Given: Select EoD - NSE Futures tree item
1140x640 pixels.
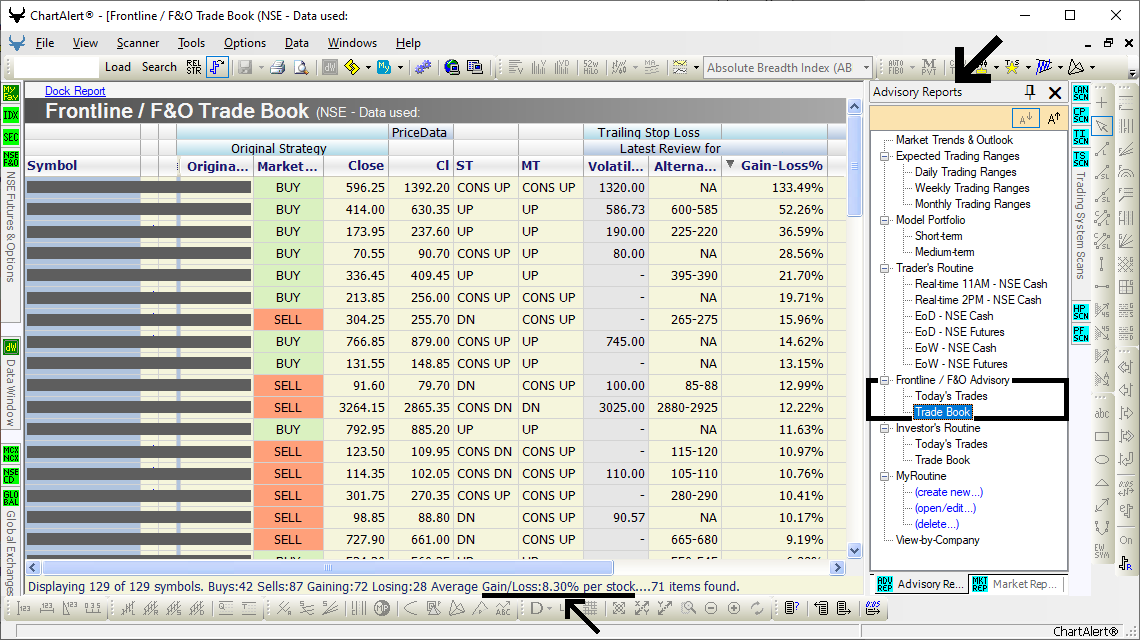Looking at the screenshot, I should pyautogui.click(x=960, y=332).
